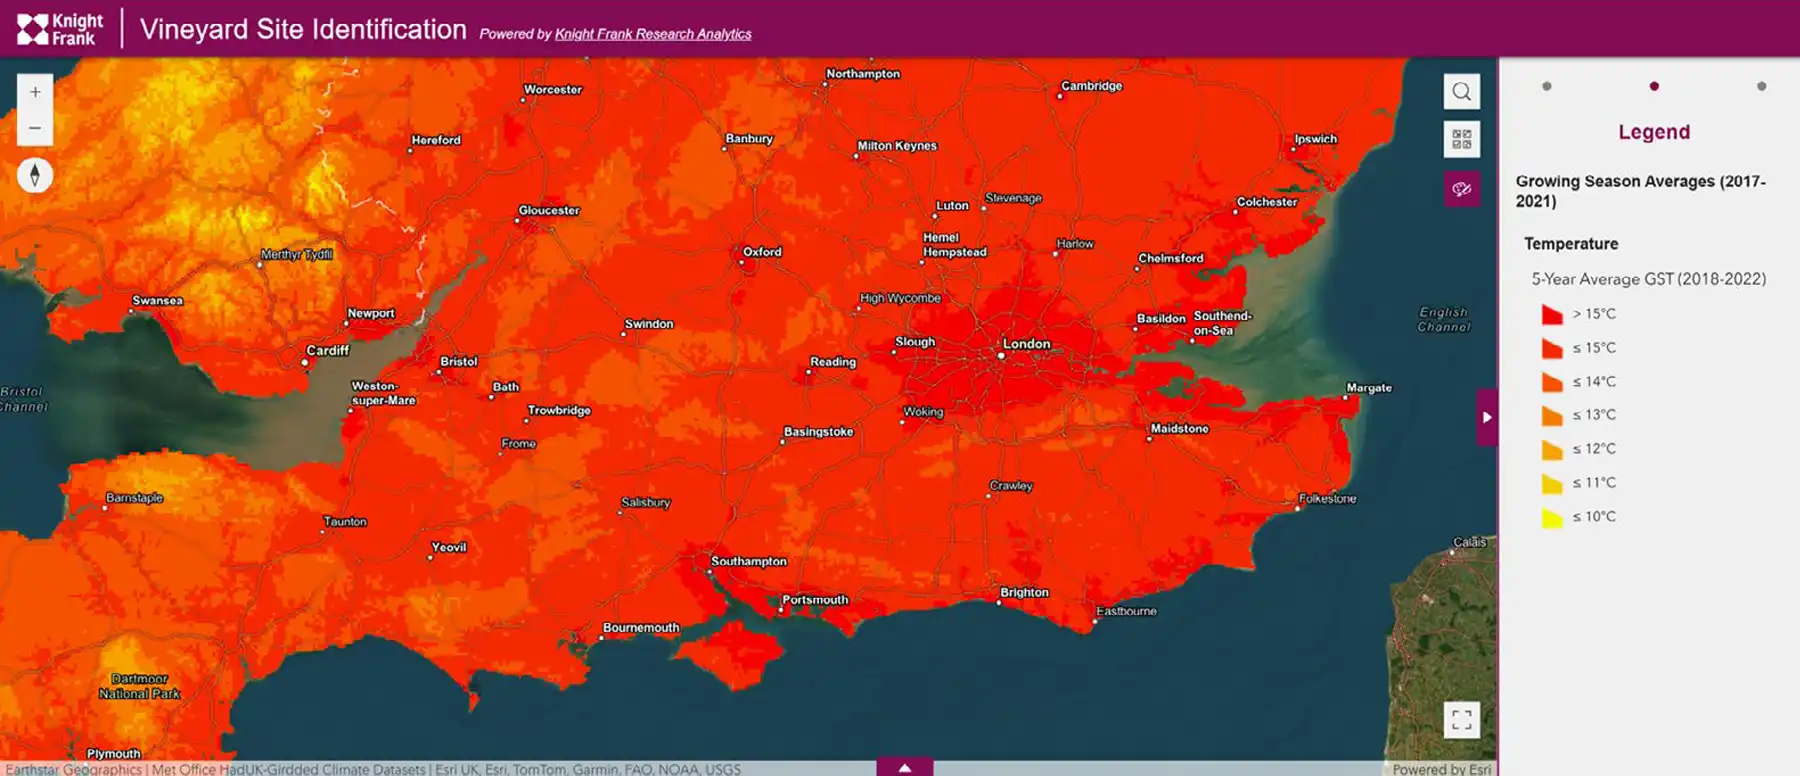The width and height of the screenshot is (1800, 776).
Task: Click the Salisbury city label
Action: (646, 503)
